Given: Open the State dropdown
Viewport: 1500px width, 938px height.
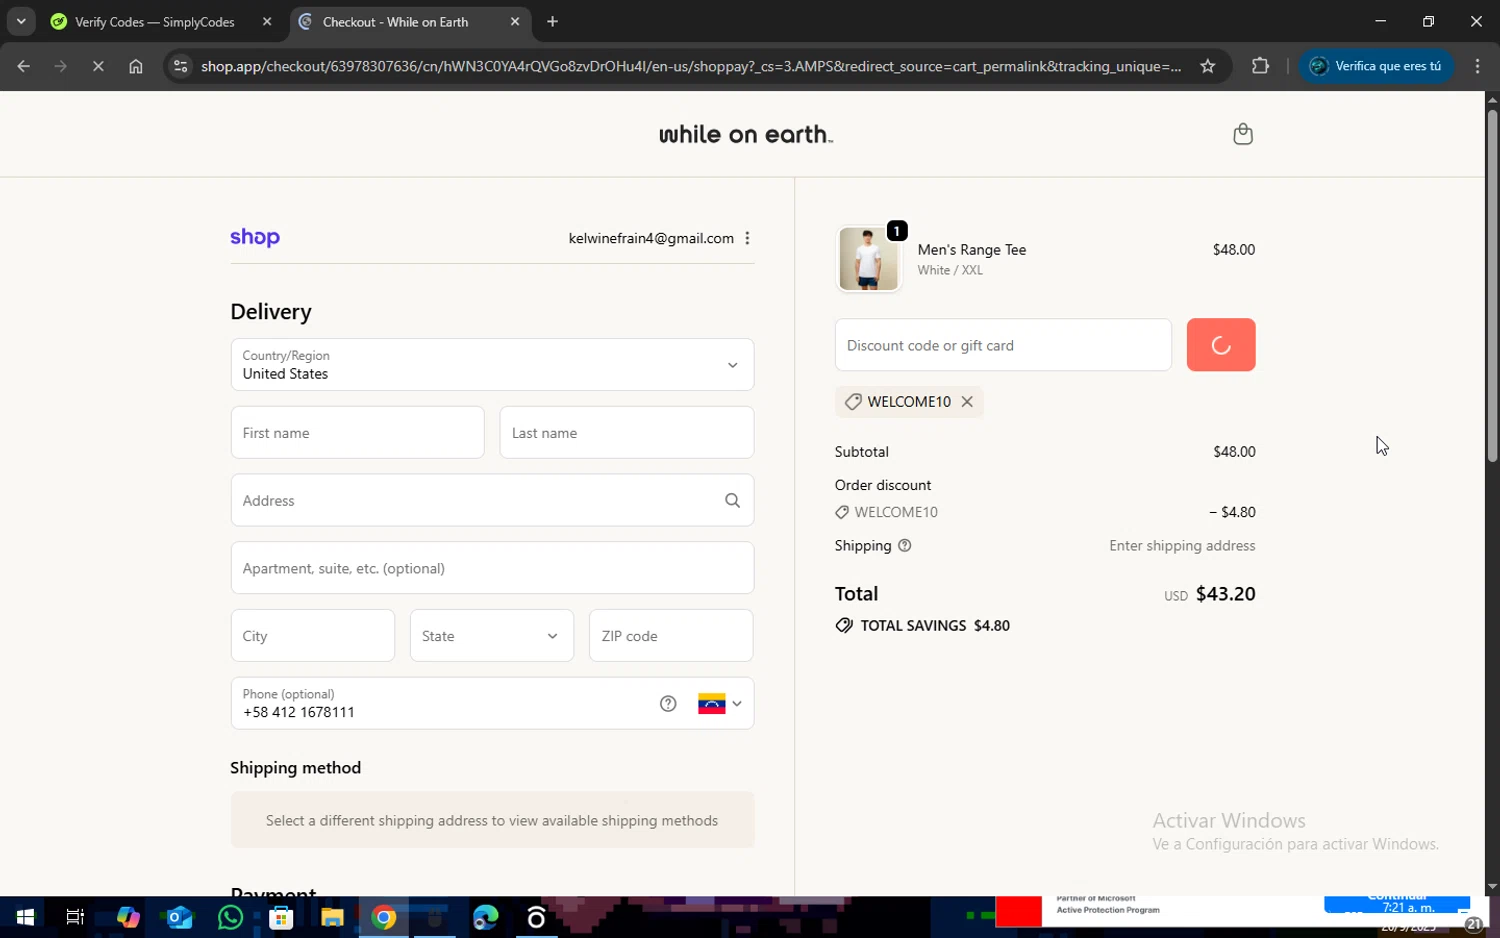Looking at the screenshot, I should tap(492, 636).
